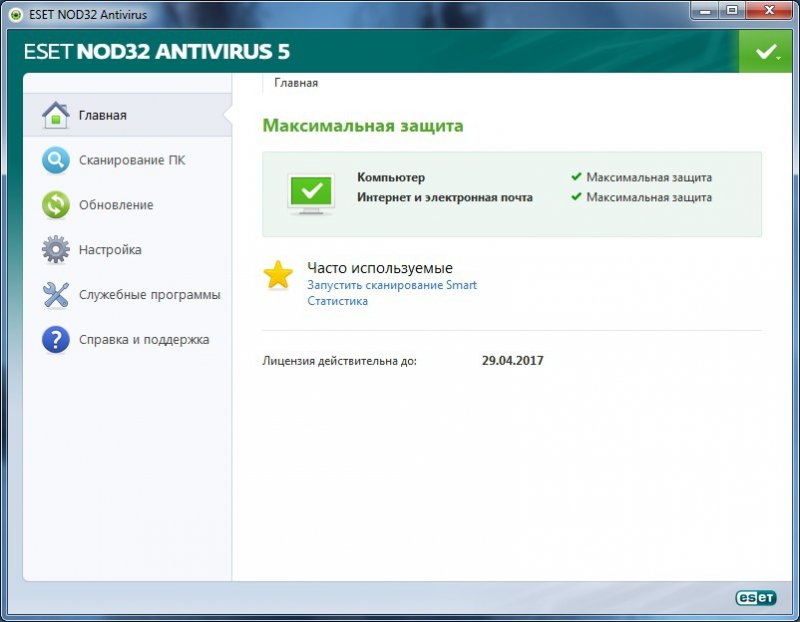800x622 pixels.
Task: Click the green checkmark next to Компьютер status
Action: click(x=576, y=177)
